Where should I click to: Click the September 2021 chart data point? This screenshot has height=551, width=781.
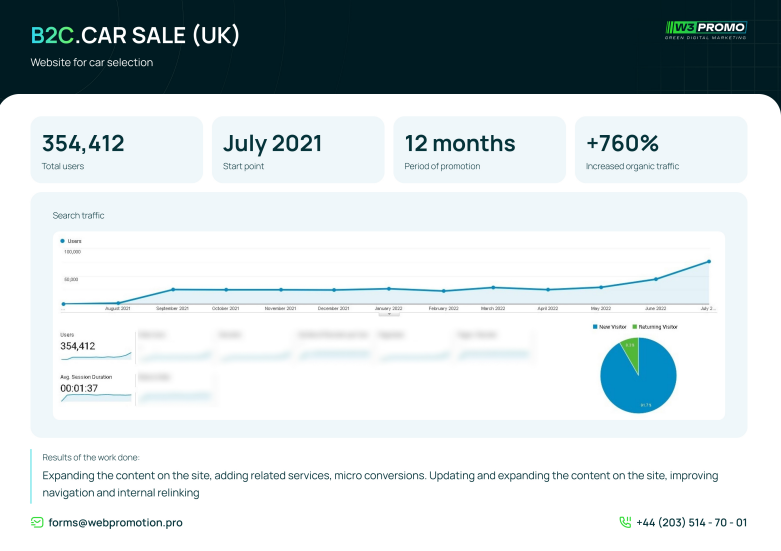click(x=173, y=289)
